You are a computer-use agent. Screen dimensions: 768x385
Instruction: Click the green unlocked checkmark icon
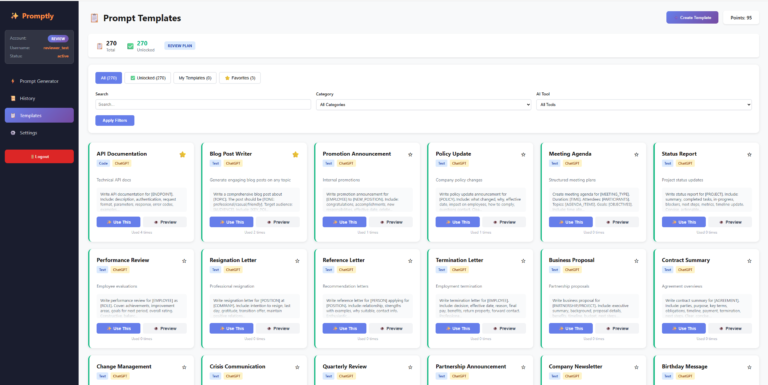(130, 46)
